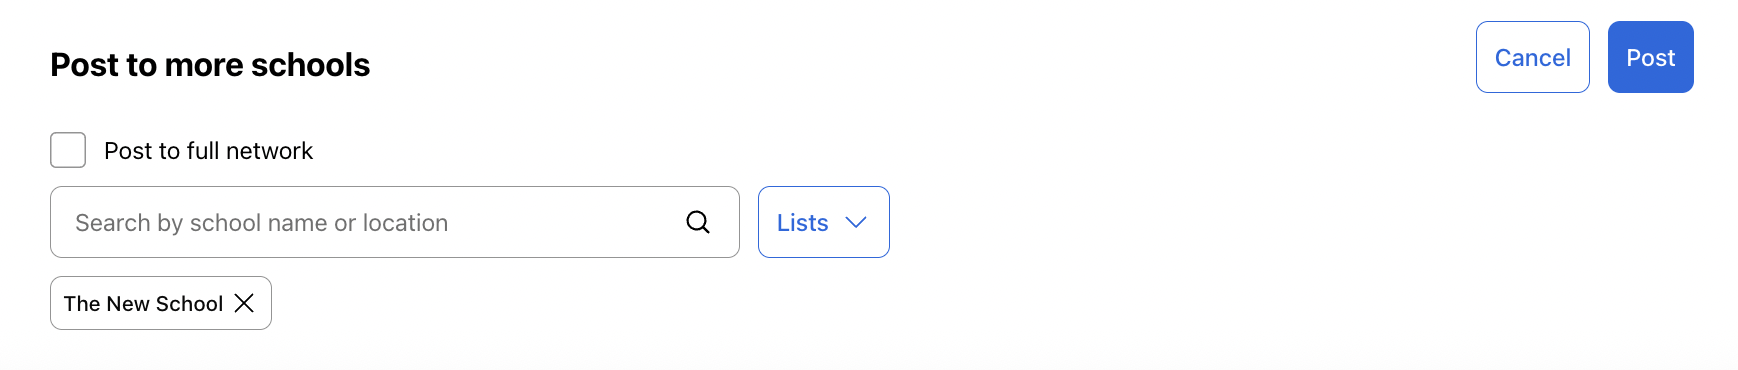Click the Cancel outlined button
Image resolution: width=1738 pixels, height=370 pixels.
click(x=1532, y=57)
